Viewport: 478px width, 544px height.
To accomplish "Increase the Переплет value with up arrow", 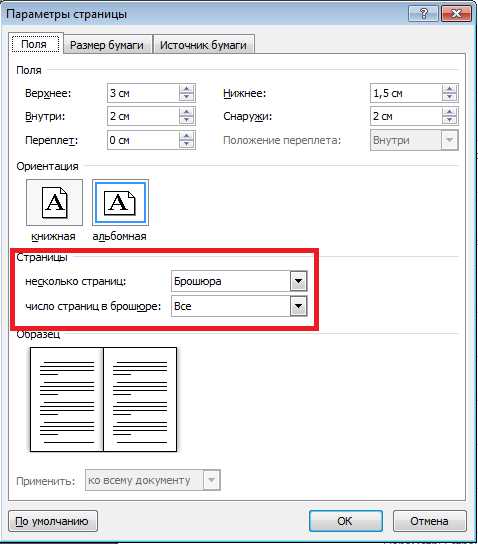I will click(187, 136).
